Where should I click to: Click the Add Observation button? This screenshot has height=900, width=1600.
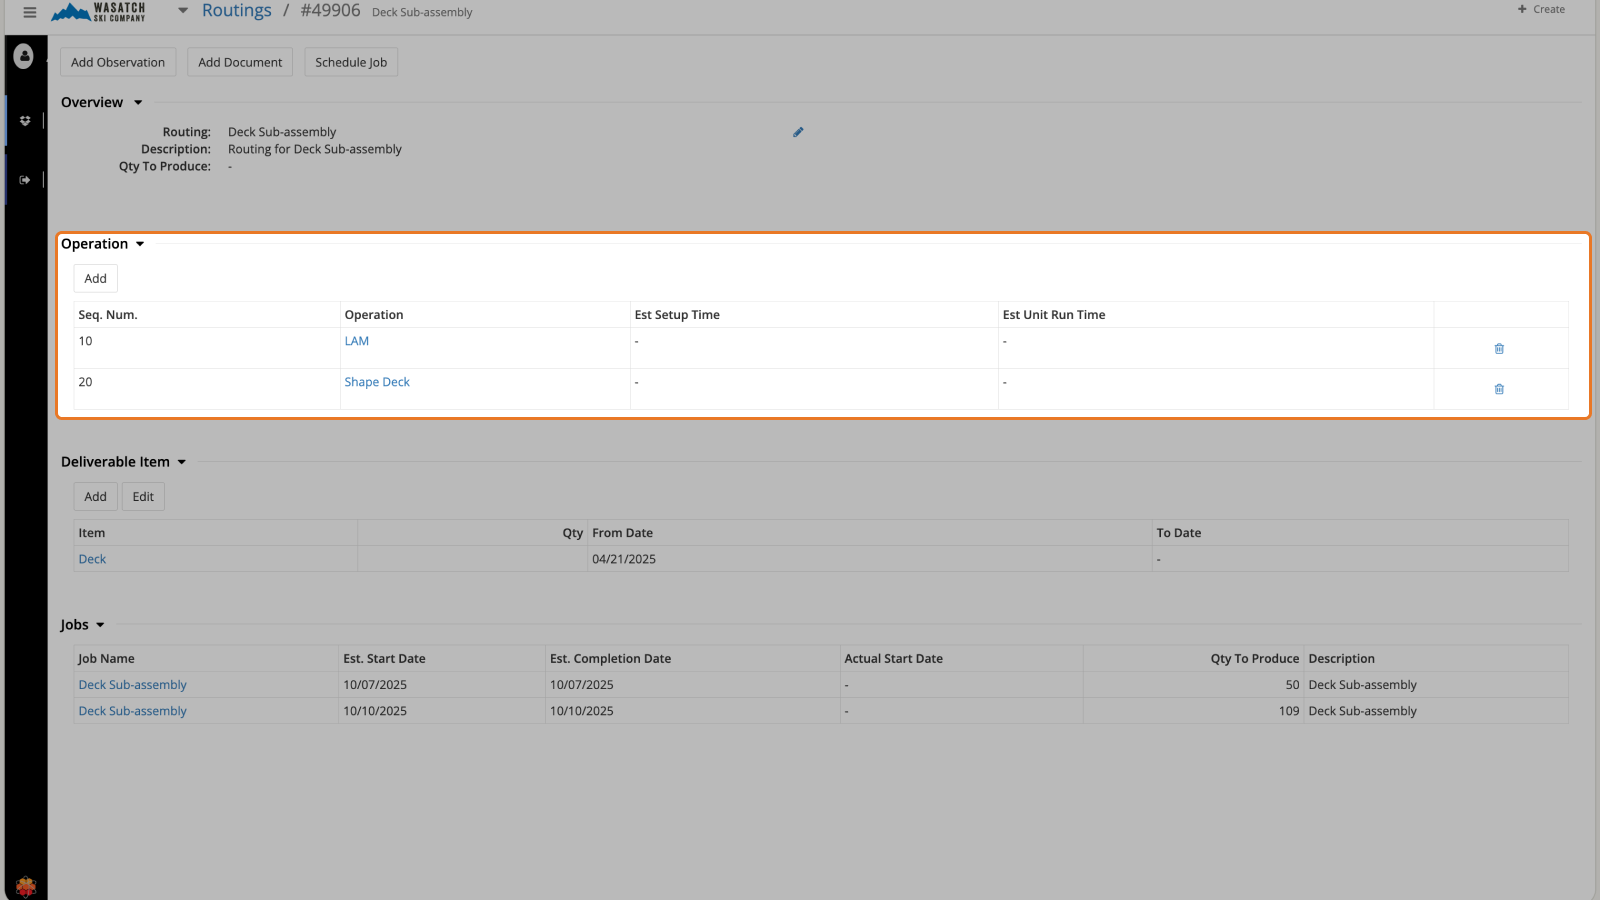[117, 61]
